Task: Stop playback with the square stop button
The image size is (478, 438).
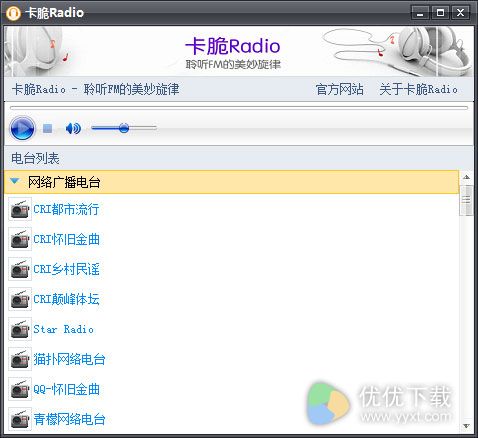Action: click(x=47, y=128)
